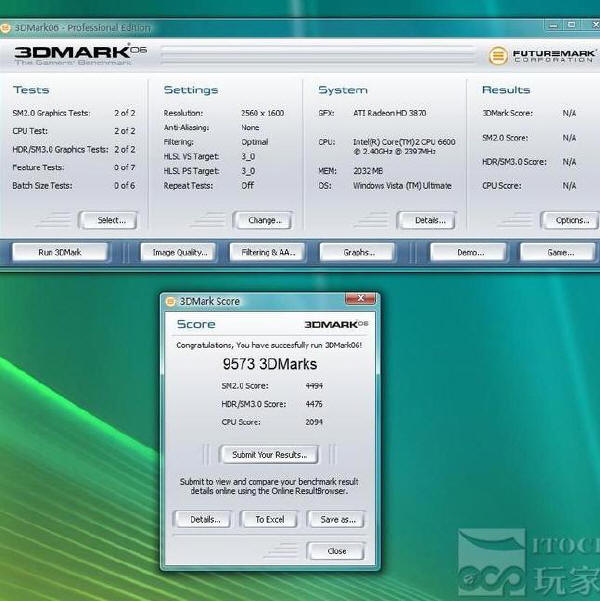Click the Anti-Aliasing value None
600x601 pixels.
pyautogui.click(x=250, y=128)
